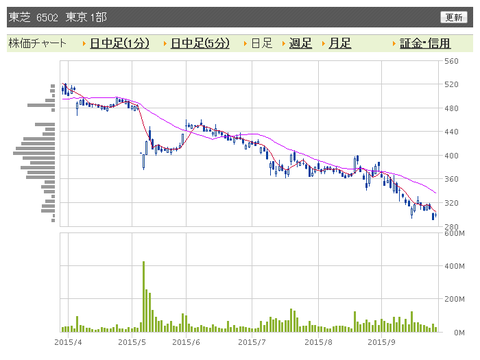Click the 400 price axis label
Viewport: 480px width, 360px height.
pos(451,156)
